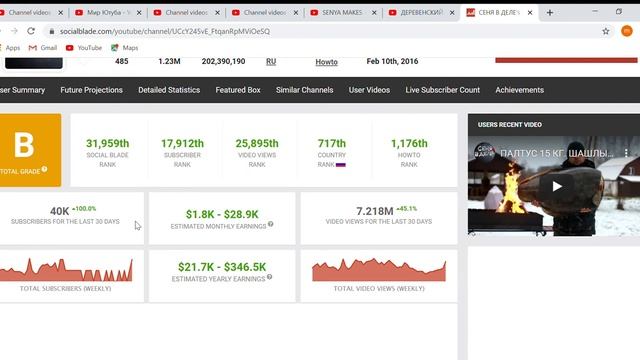Open the Apps bookmark shortcut

(10, 48)
